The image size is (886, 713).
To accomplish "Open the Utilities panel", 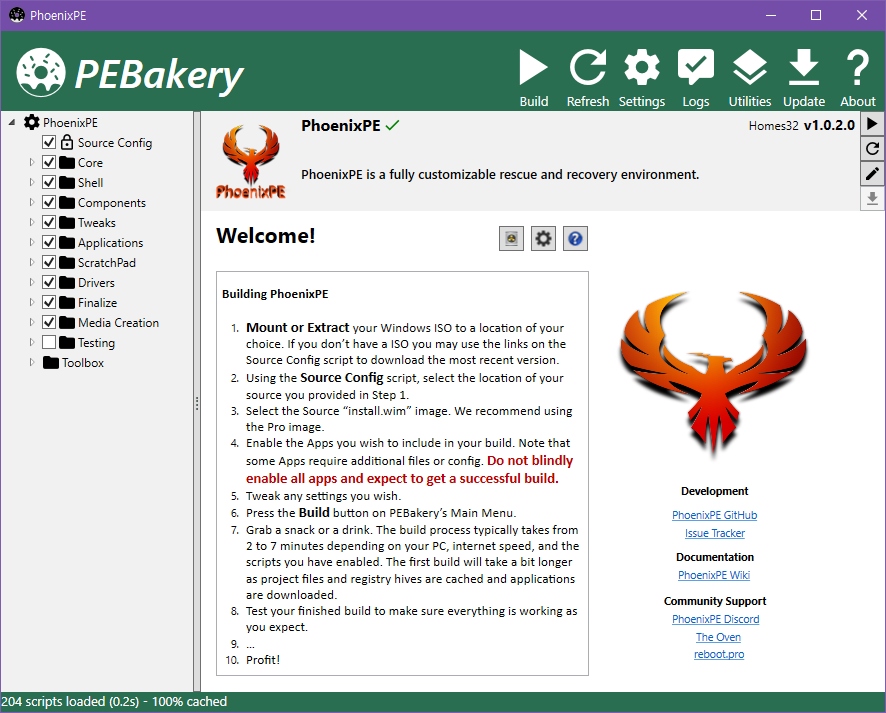I will (750, 78).
